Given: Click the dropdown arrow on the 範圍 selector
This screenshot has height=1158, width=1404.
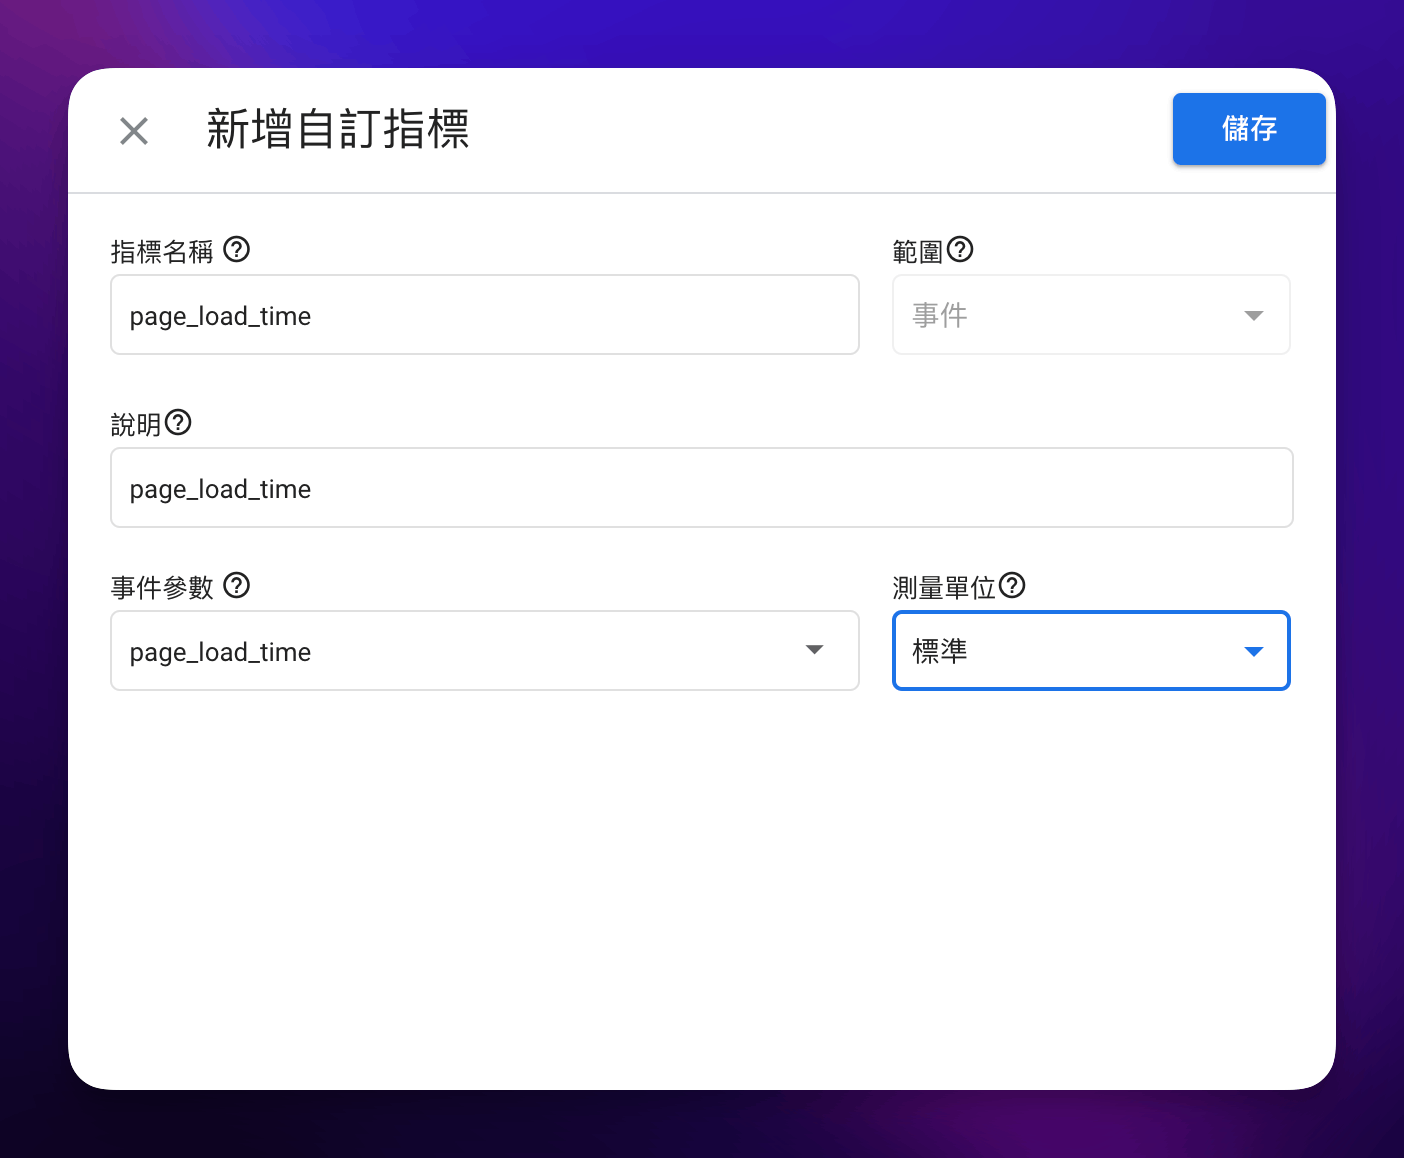Looking at the screenshot, I should tap(1253, 314).
